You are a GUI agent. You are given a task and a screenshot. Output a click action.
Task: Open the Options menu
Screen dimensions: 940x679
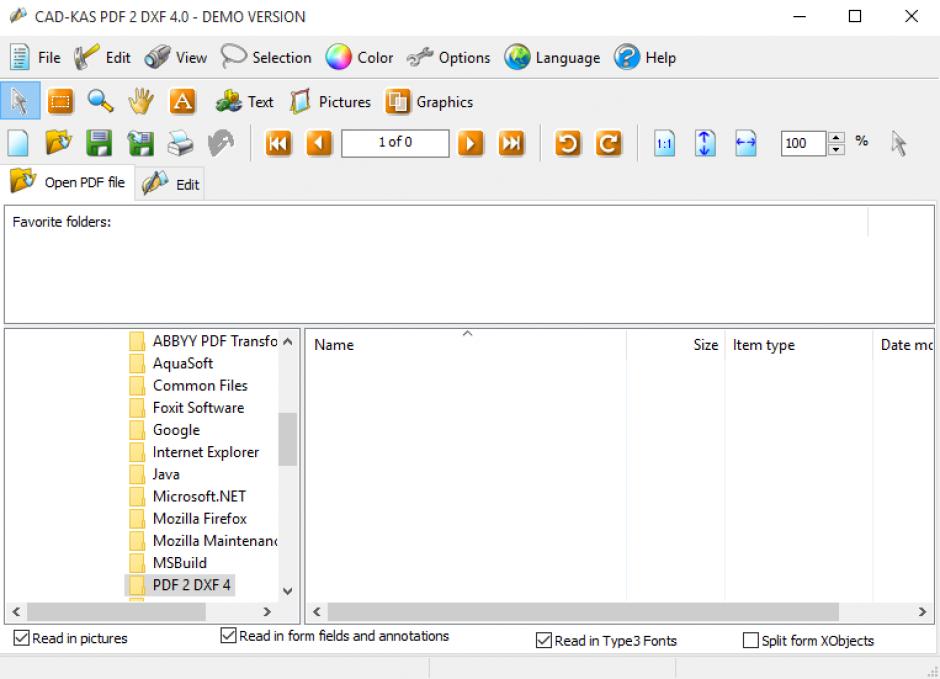[x=448, y=58]
